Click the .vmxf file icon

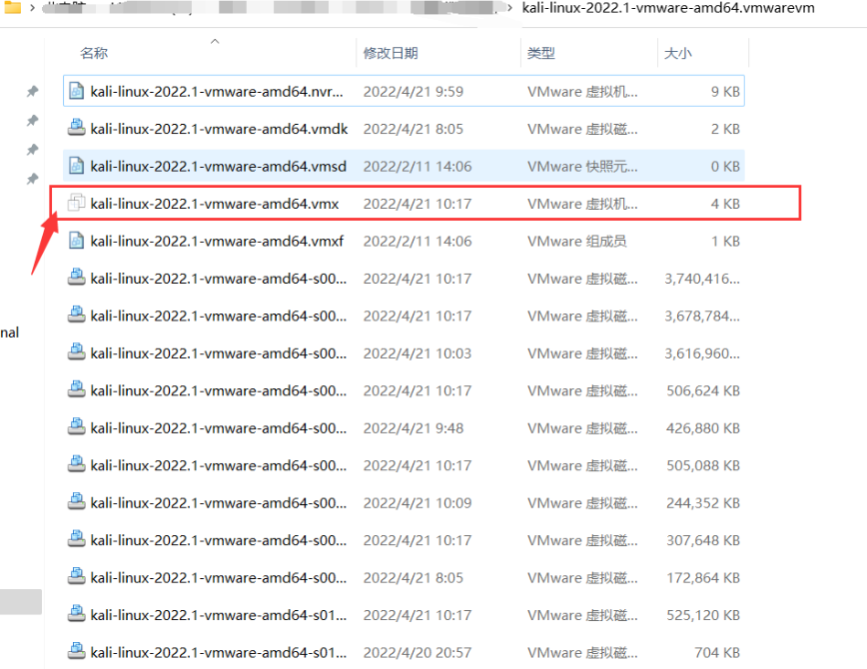click(76, 241)
